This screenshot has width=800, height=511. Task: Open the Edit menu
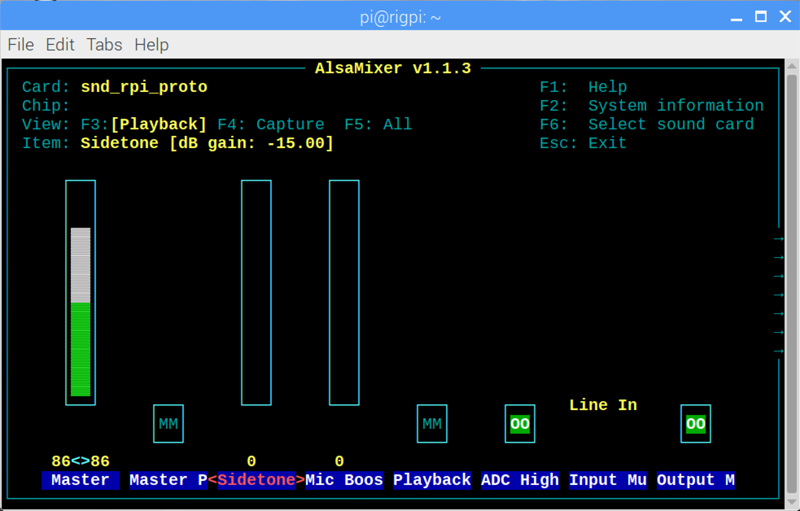coord(60,45)
